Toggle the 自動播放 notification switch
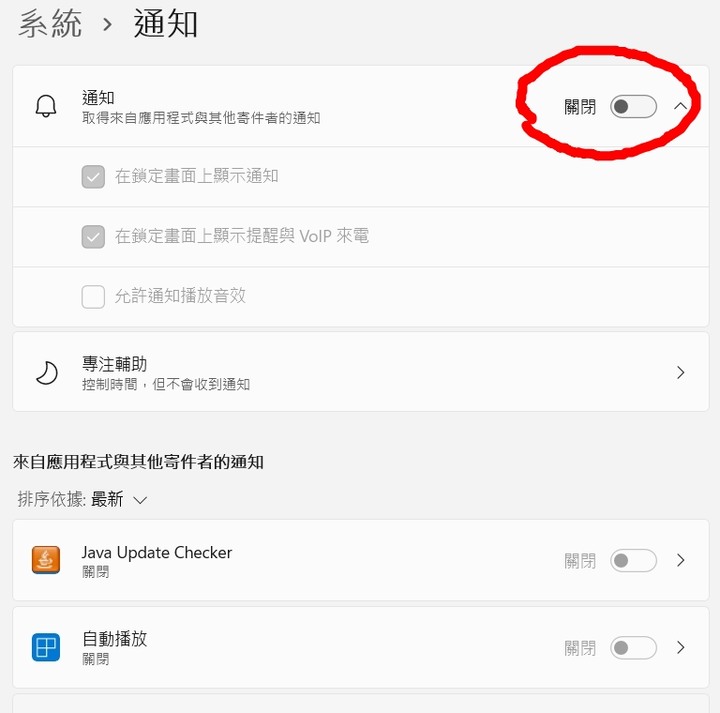 coord(633,647)
